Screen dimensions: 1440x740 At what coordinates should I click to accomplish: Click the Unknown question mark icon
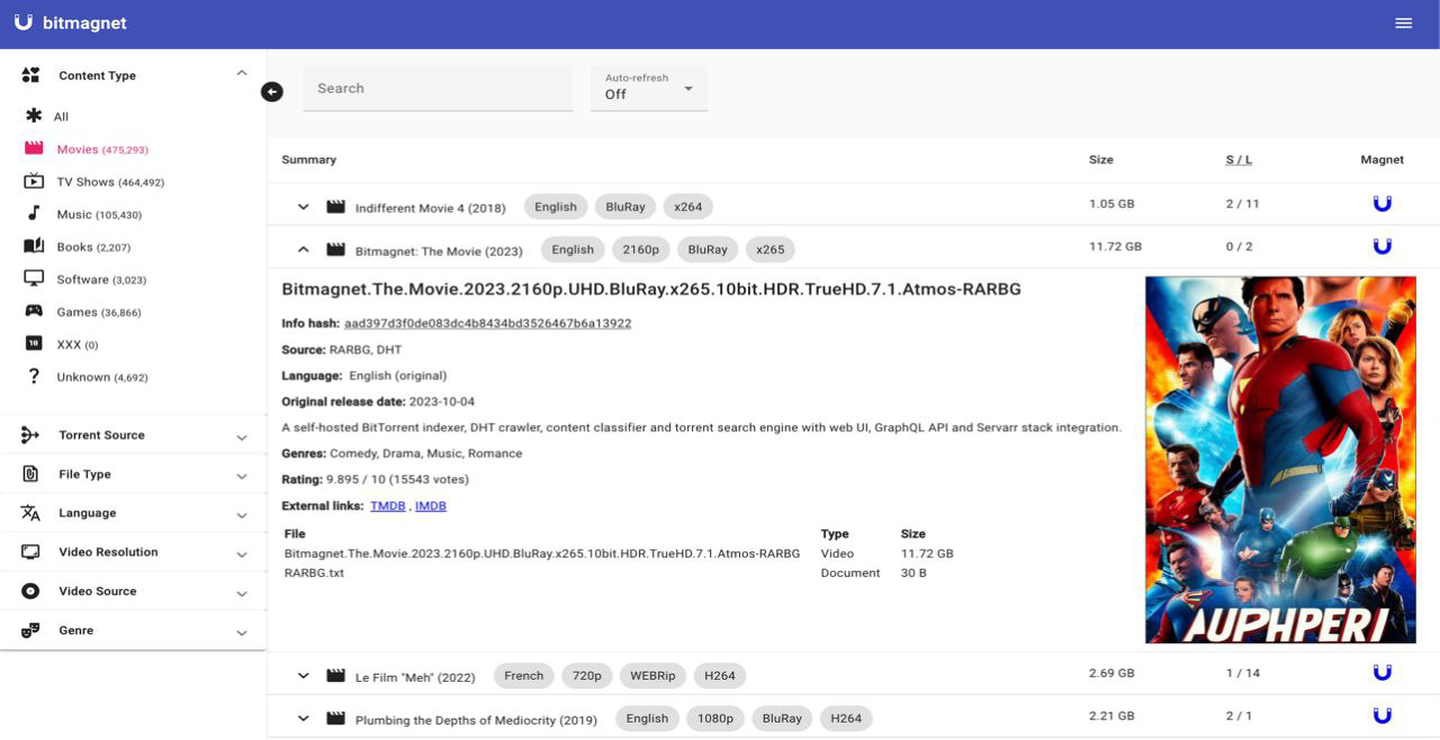[34, 376]
